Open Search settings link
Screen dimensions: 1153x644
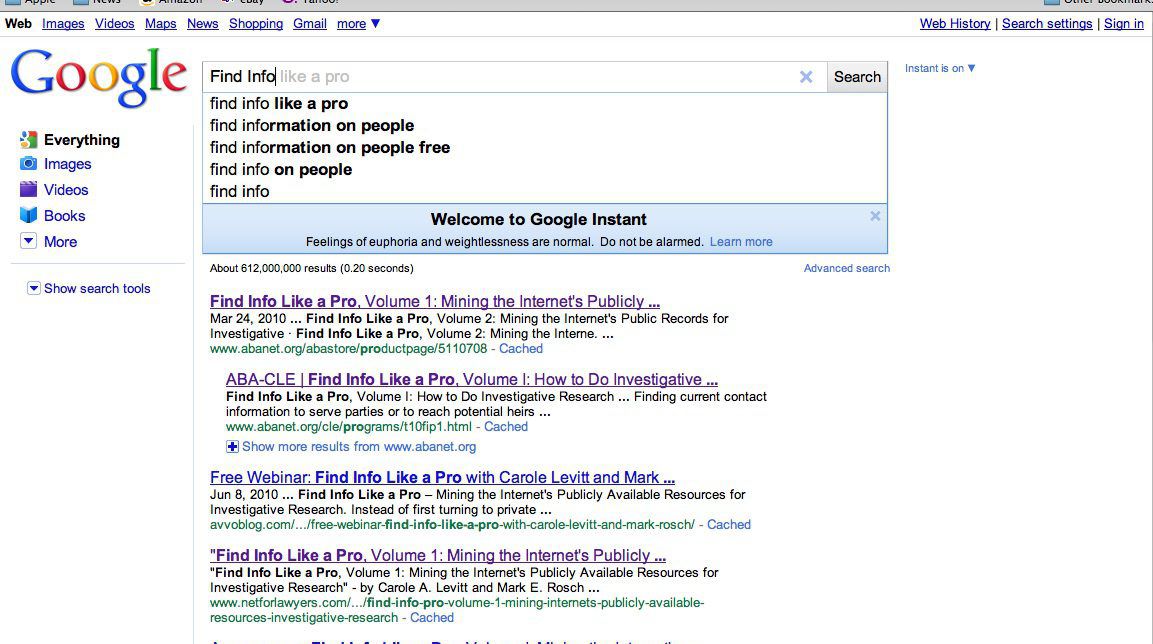coord(1047,24)
